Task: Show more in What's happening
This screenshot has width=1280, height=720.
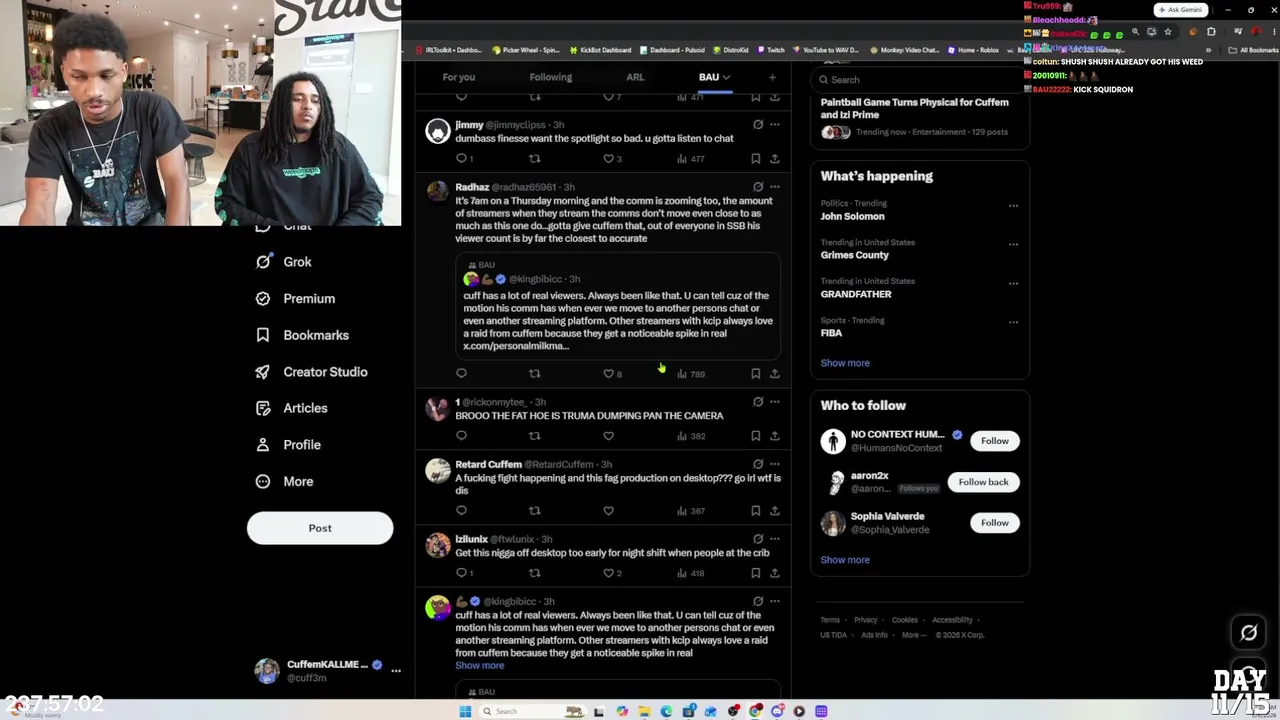Action: pos(845,363)
